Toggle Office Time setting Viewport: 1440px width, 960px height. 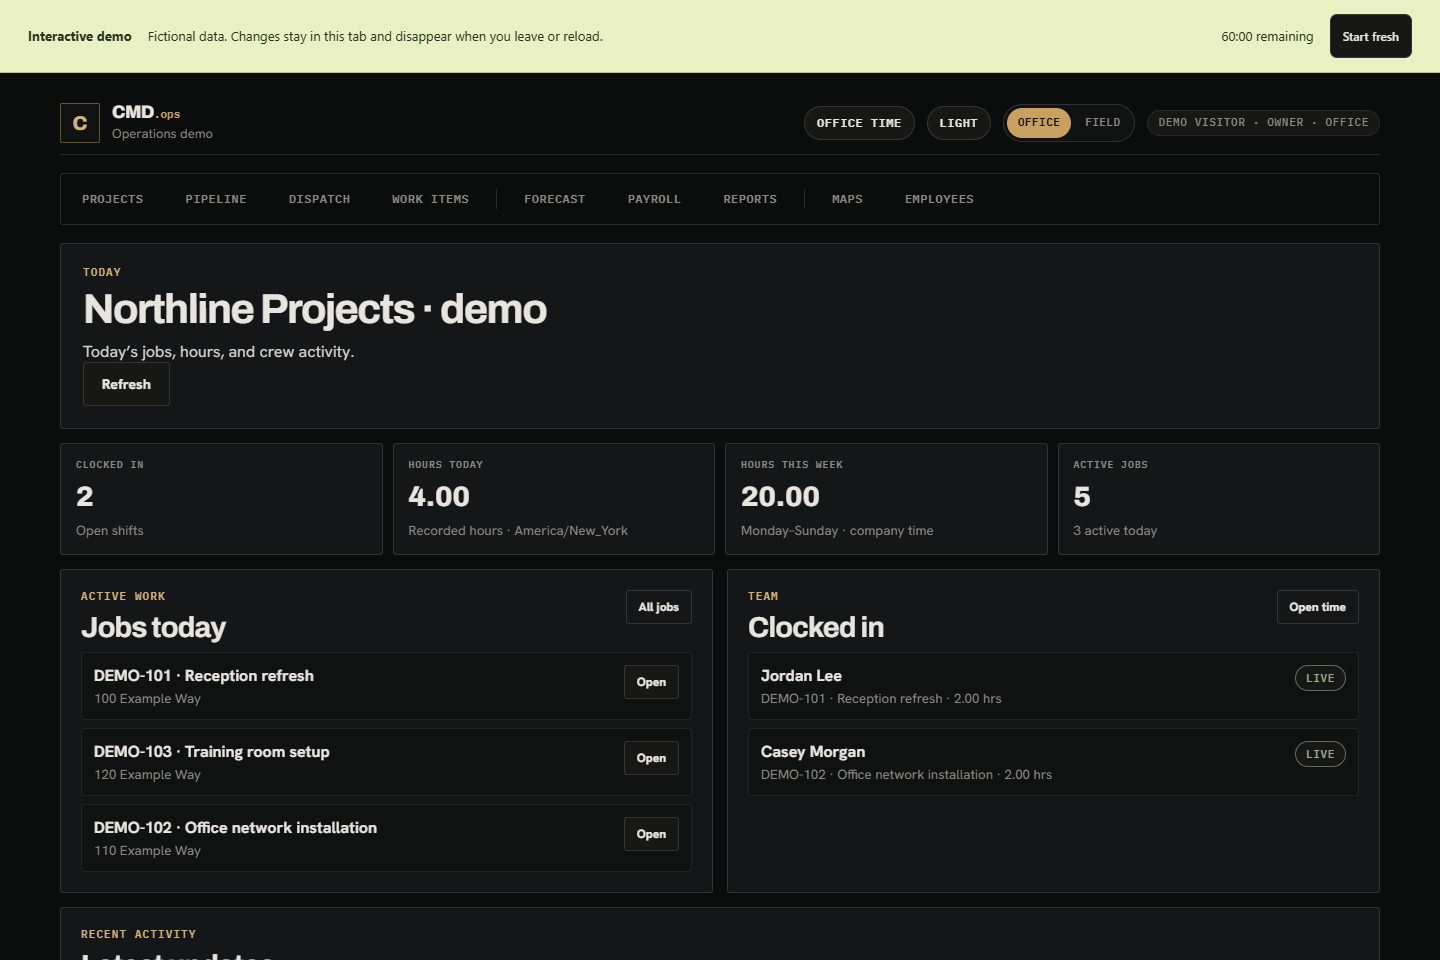click(859, 123)
